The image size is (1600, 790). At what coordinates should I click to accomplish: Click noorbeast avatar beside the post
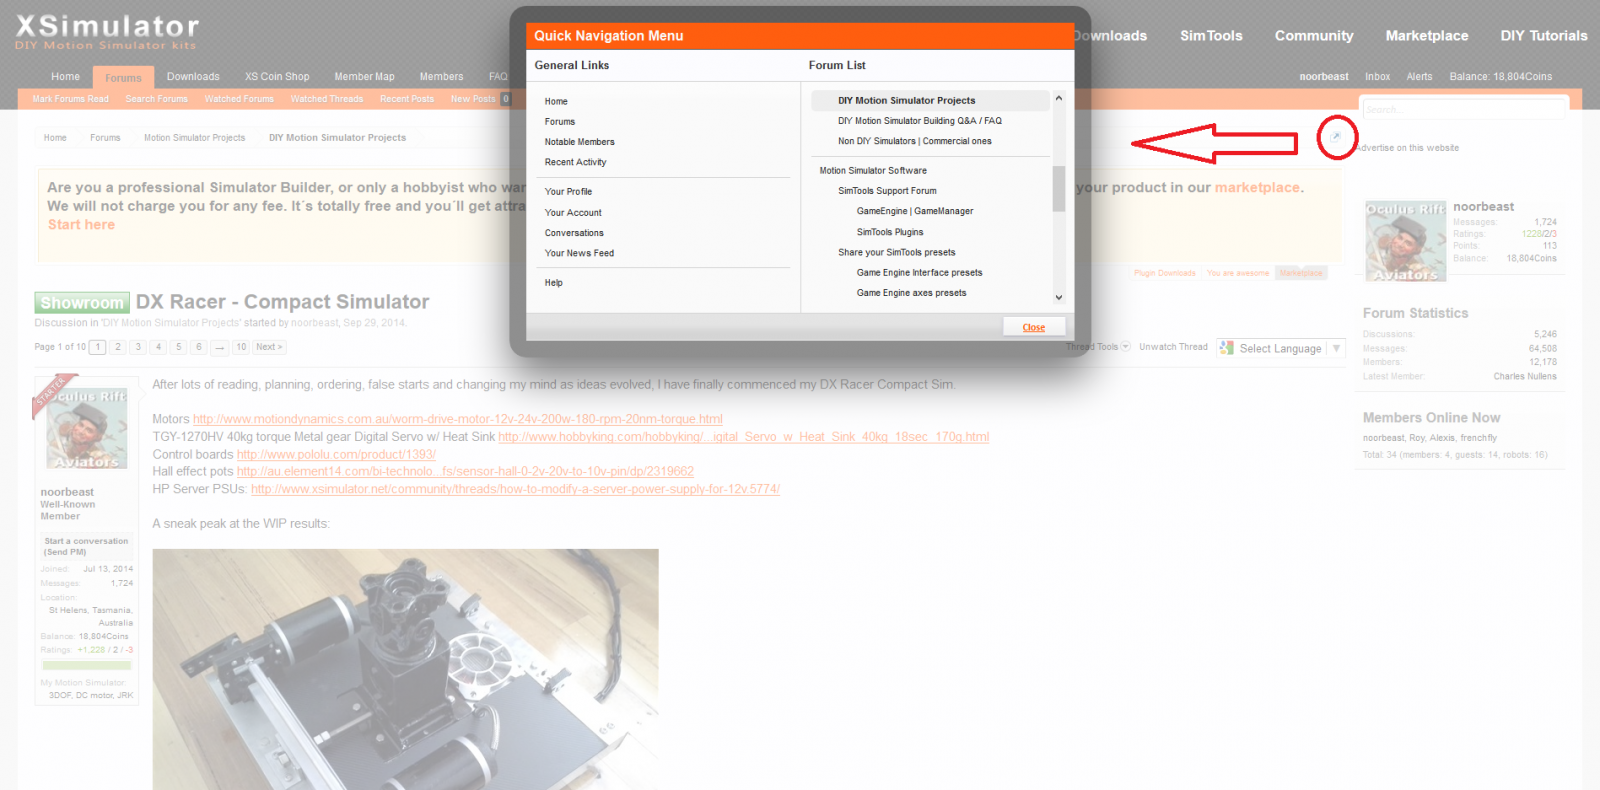(87, 428)
